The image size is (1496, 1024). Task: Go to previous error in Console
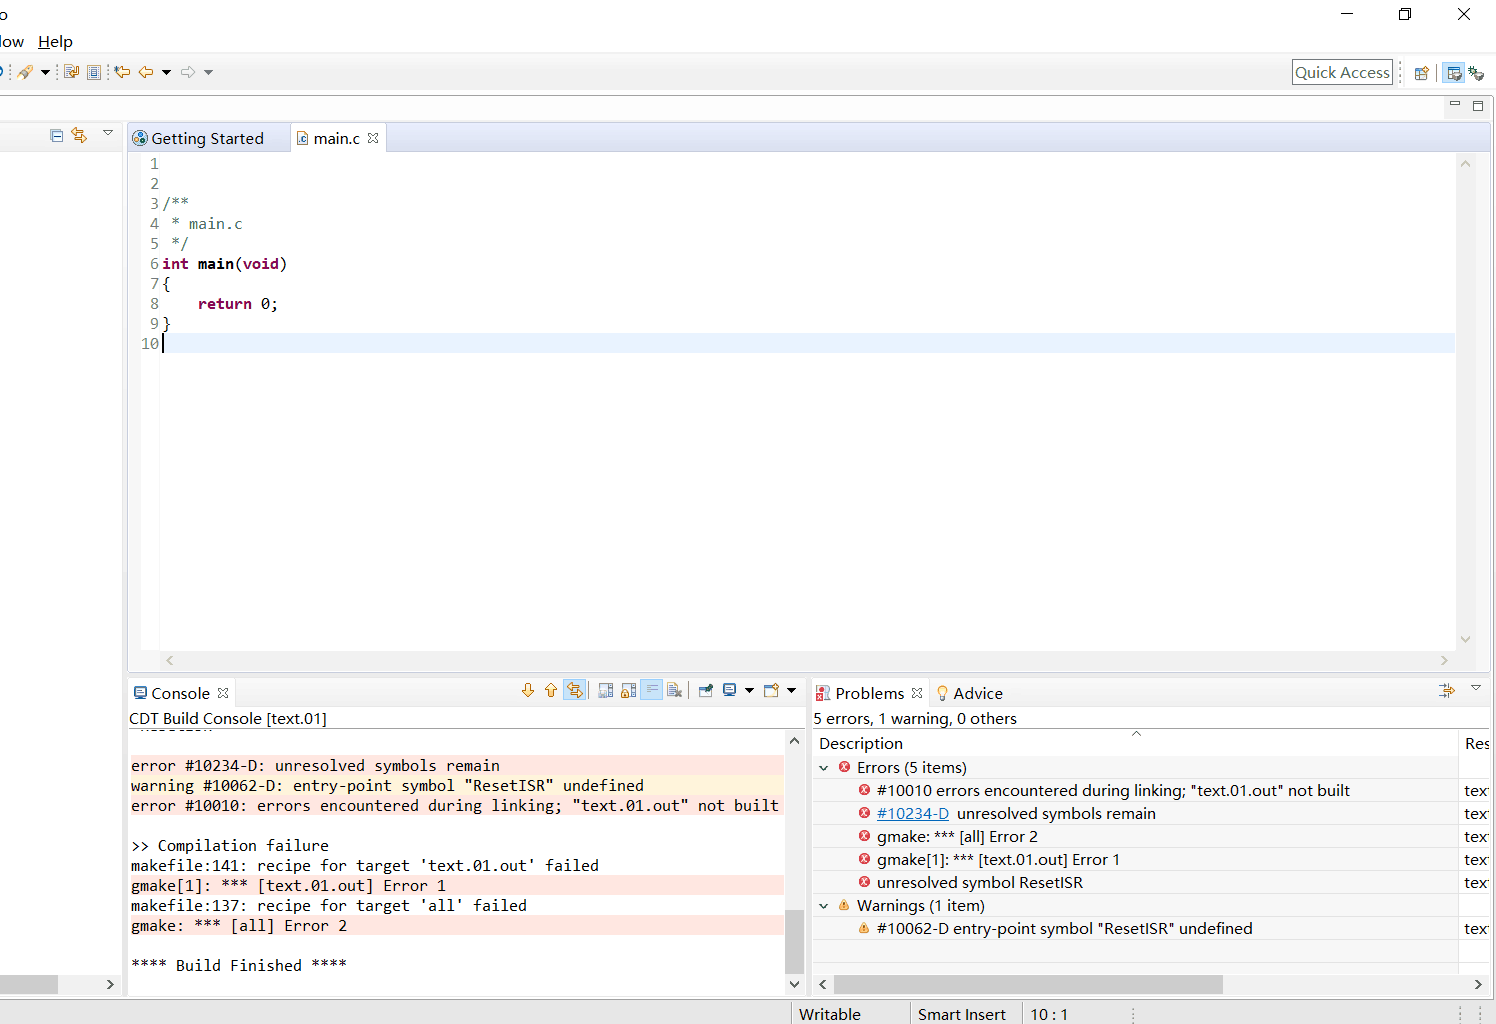click(x=551, y=690)
